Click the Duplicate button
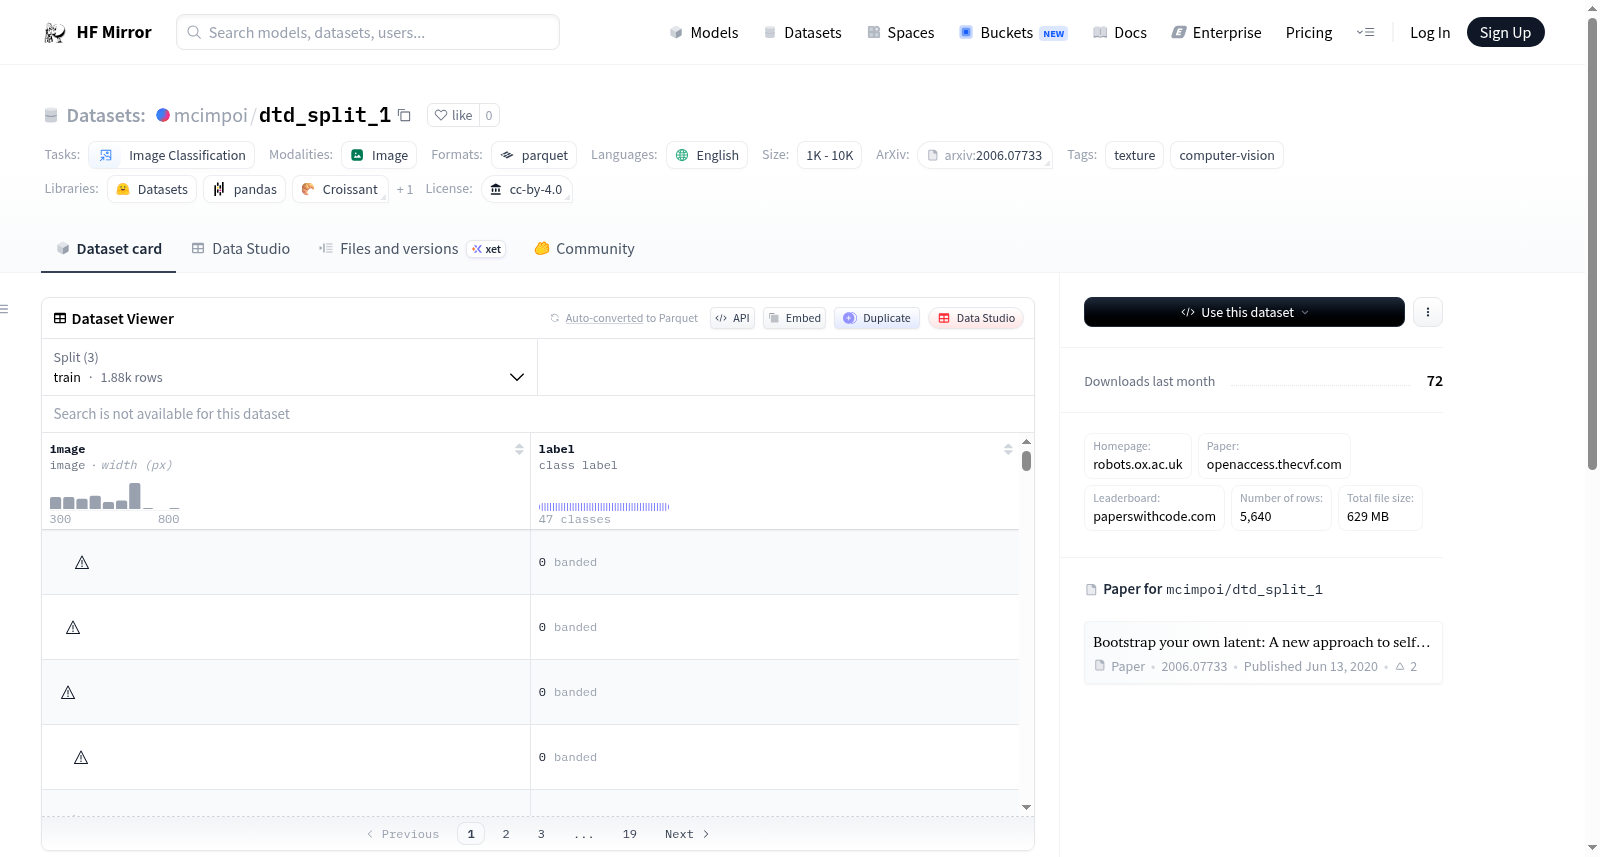Screen dimensions: 1600x857 click(x=877, y=318)
